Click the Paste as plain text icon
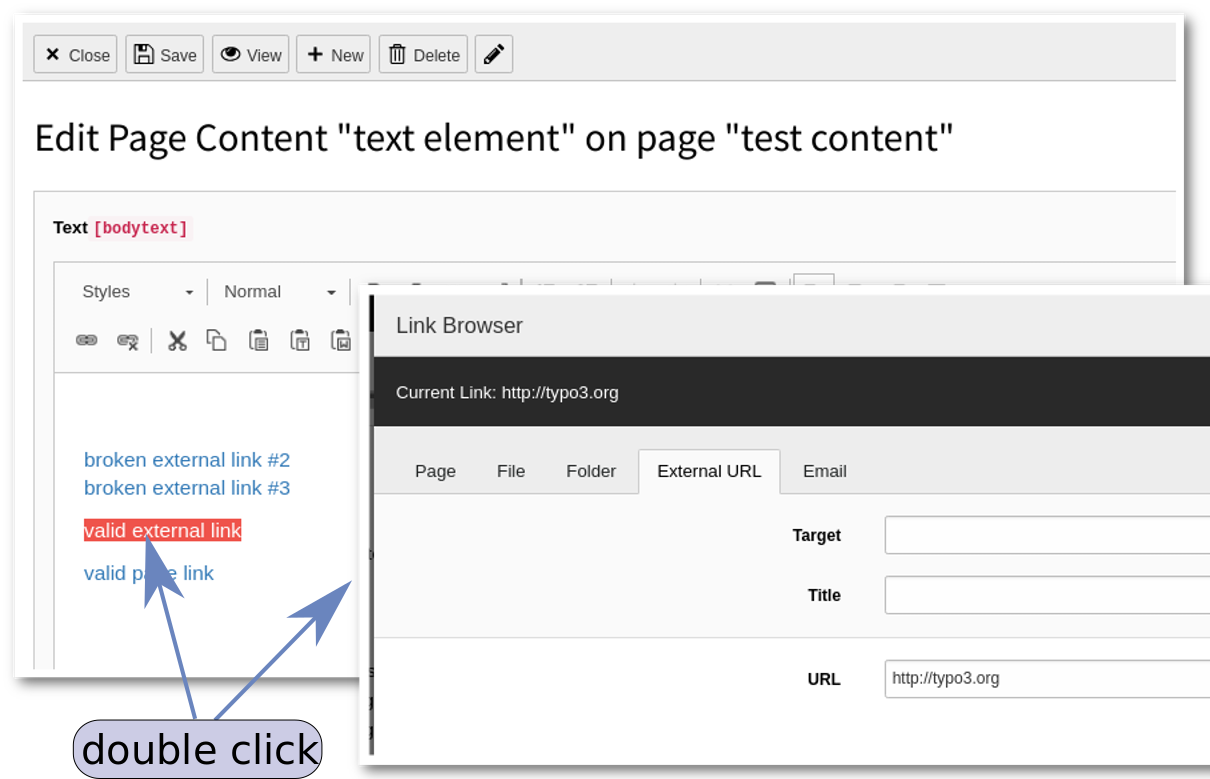Viewport: 1210px width, 779px height. pyautogui.click(x=300, y=341)
